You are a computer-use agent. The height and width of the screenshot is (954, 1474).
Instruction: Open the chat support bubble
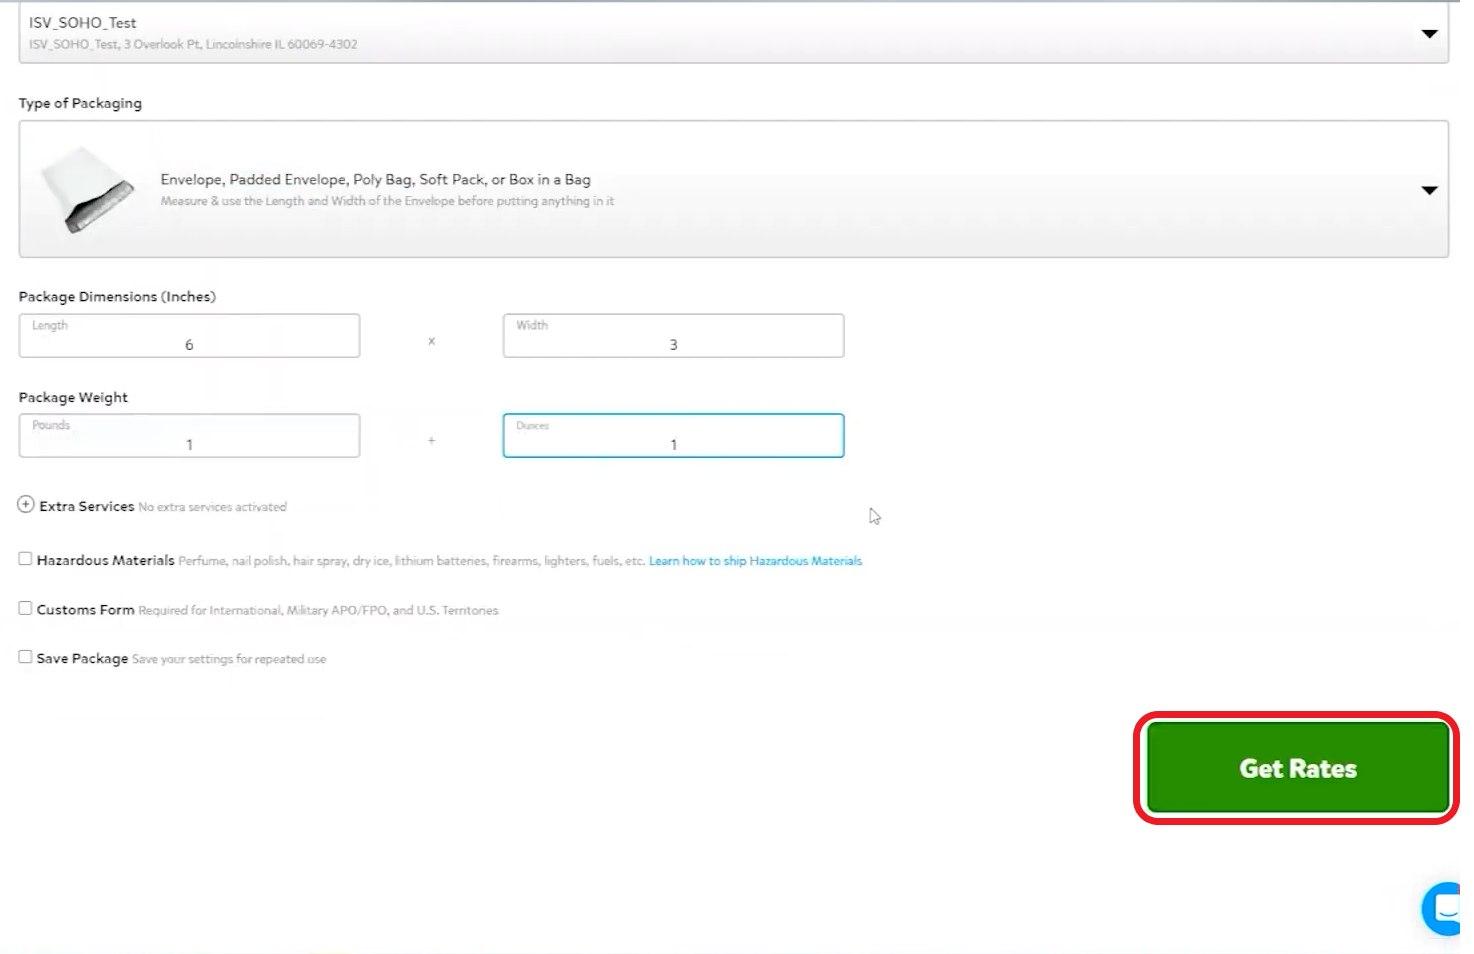(x=1445, y=908)
